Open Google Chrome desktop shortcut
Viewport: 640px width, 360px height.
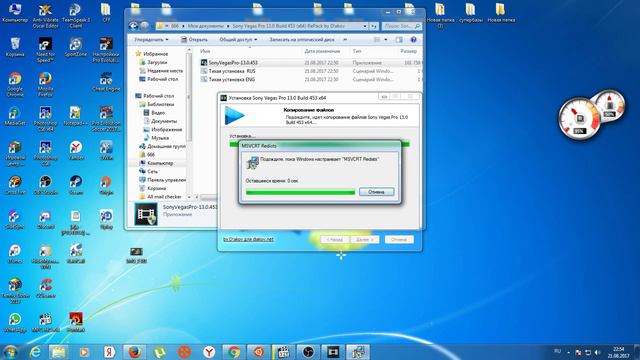coord(15,84)
